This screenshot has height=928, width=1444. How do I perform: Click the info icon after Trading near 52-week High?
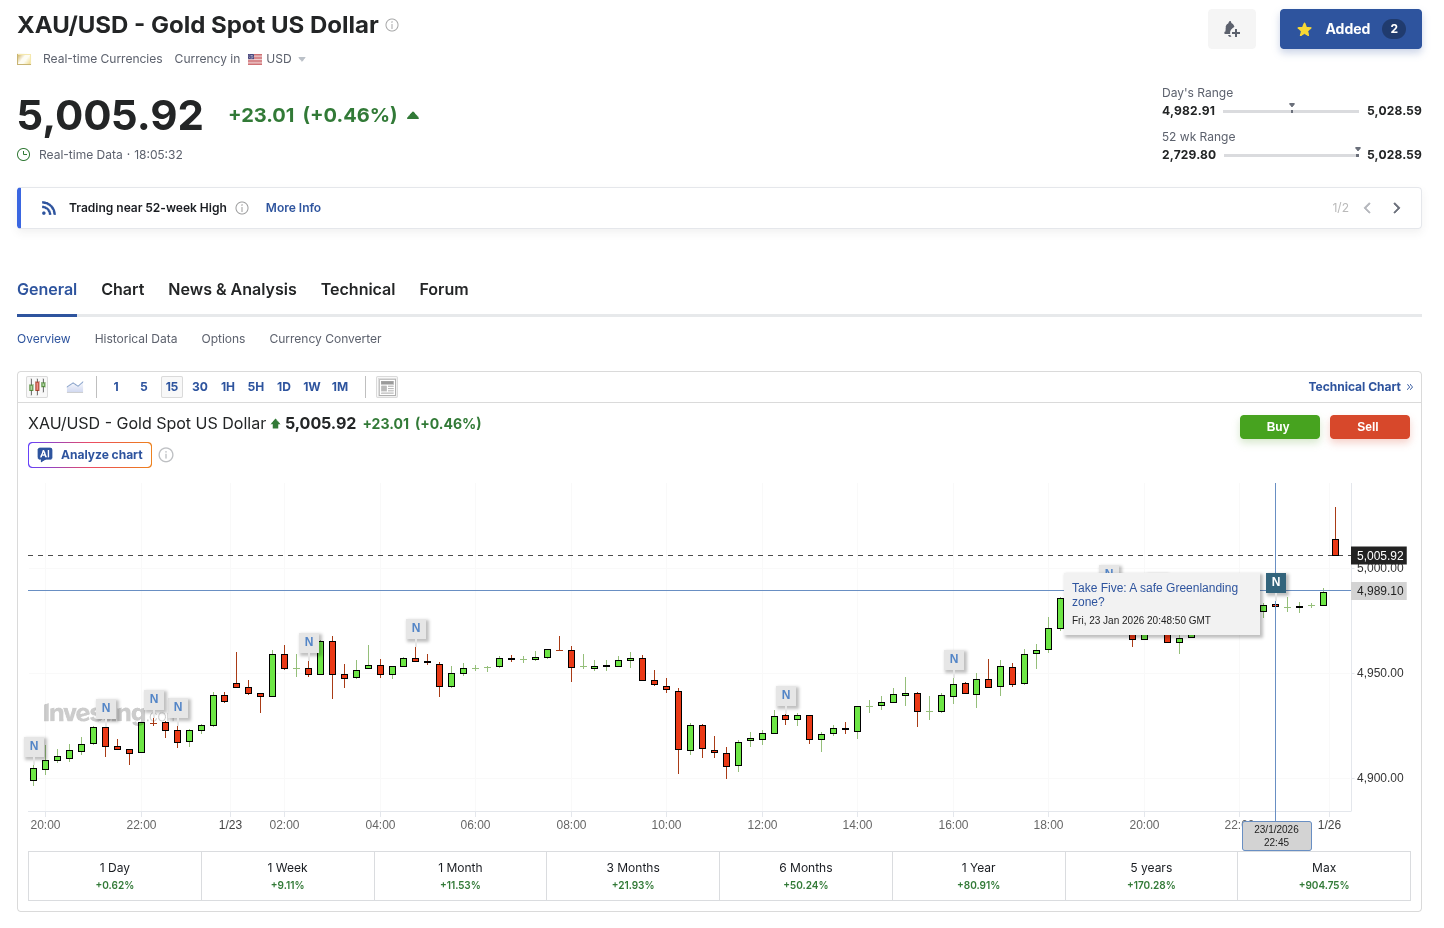(242, 208)
